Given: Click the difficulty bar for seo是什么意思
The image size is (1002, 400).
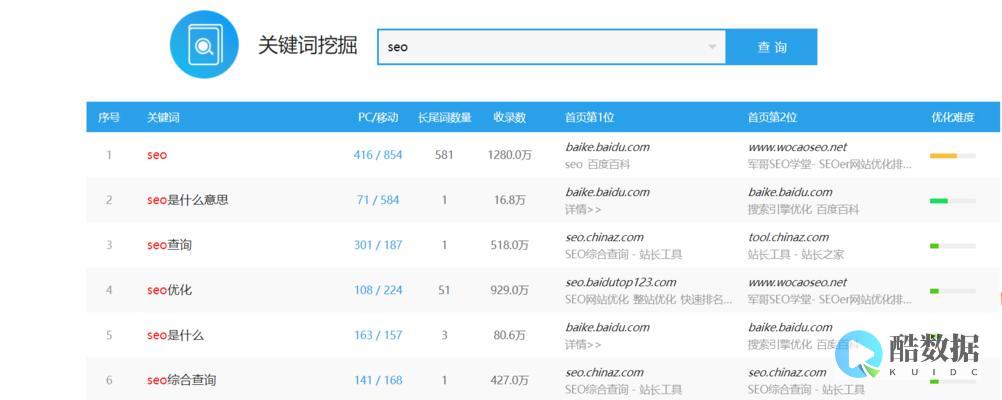Looking at the screenshot, I should tap(952, 201).
